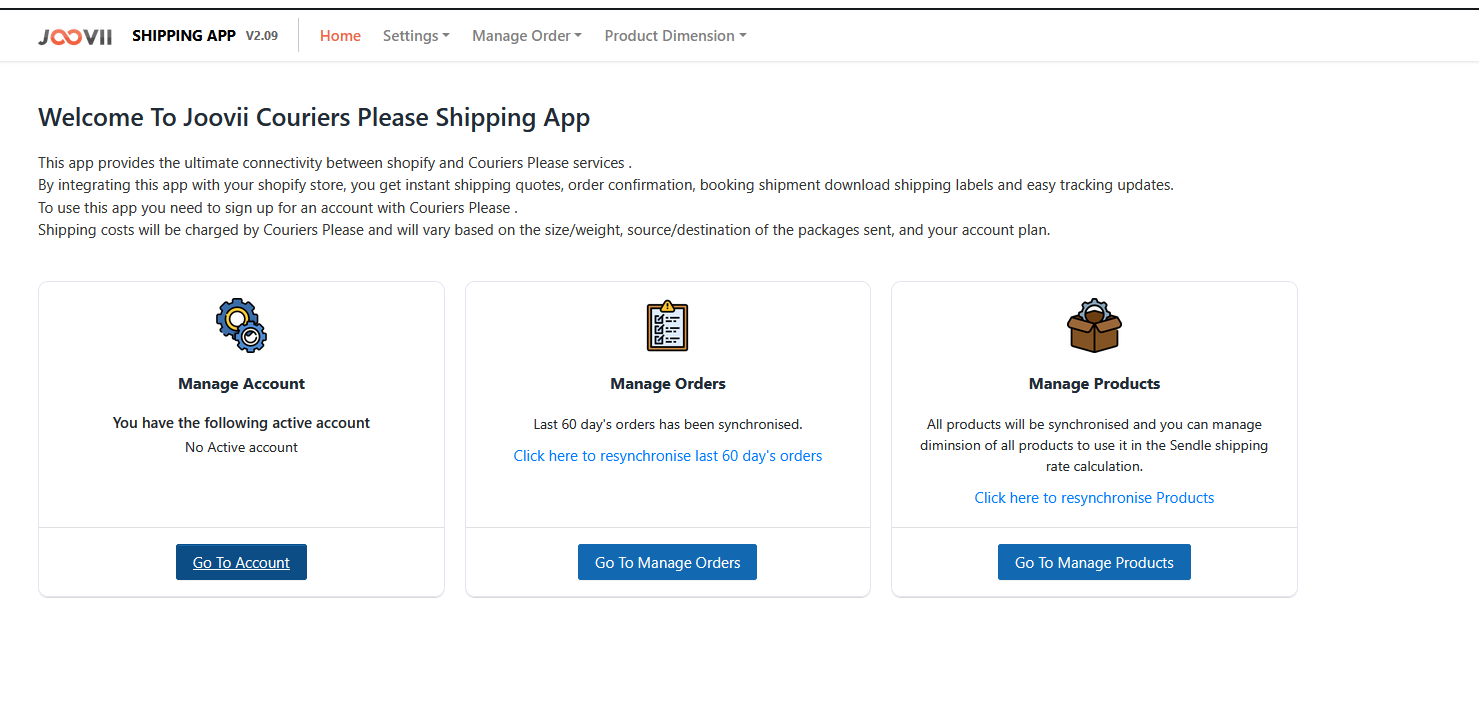
Task: Click the Manage Products card title
Action: (x=1094, y=384)
